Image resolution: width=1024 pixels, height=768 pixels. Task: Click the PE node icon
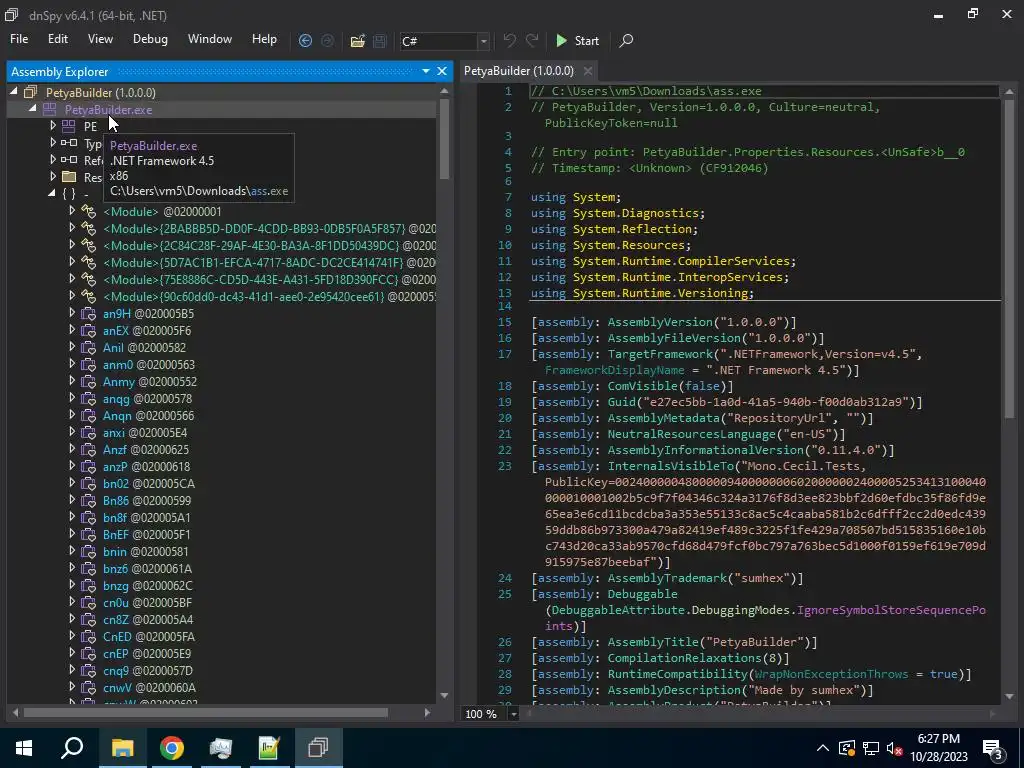69,126
